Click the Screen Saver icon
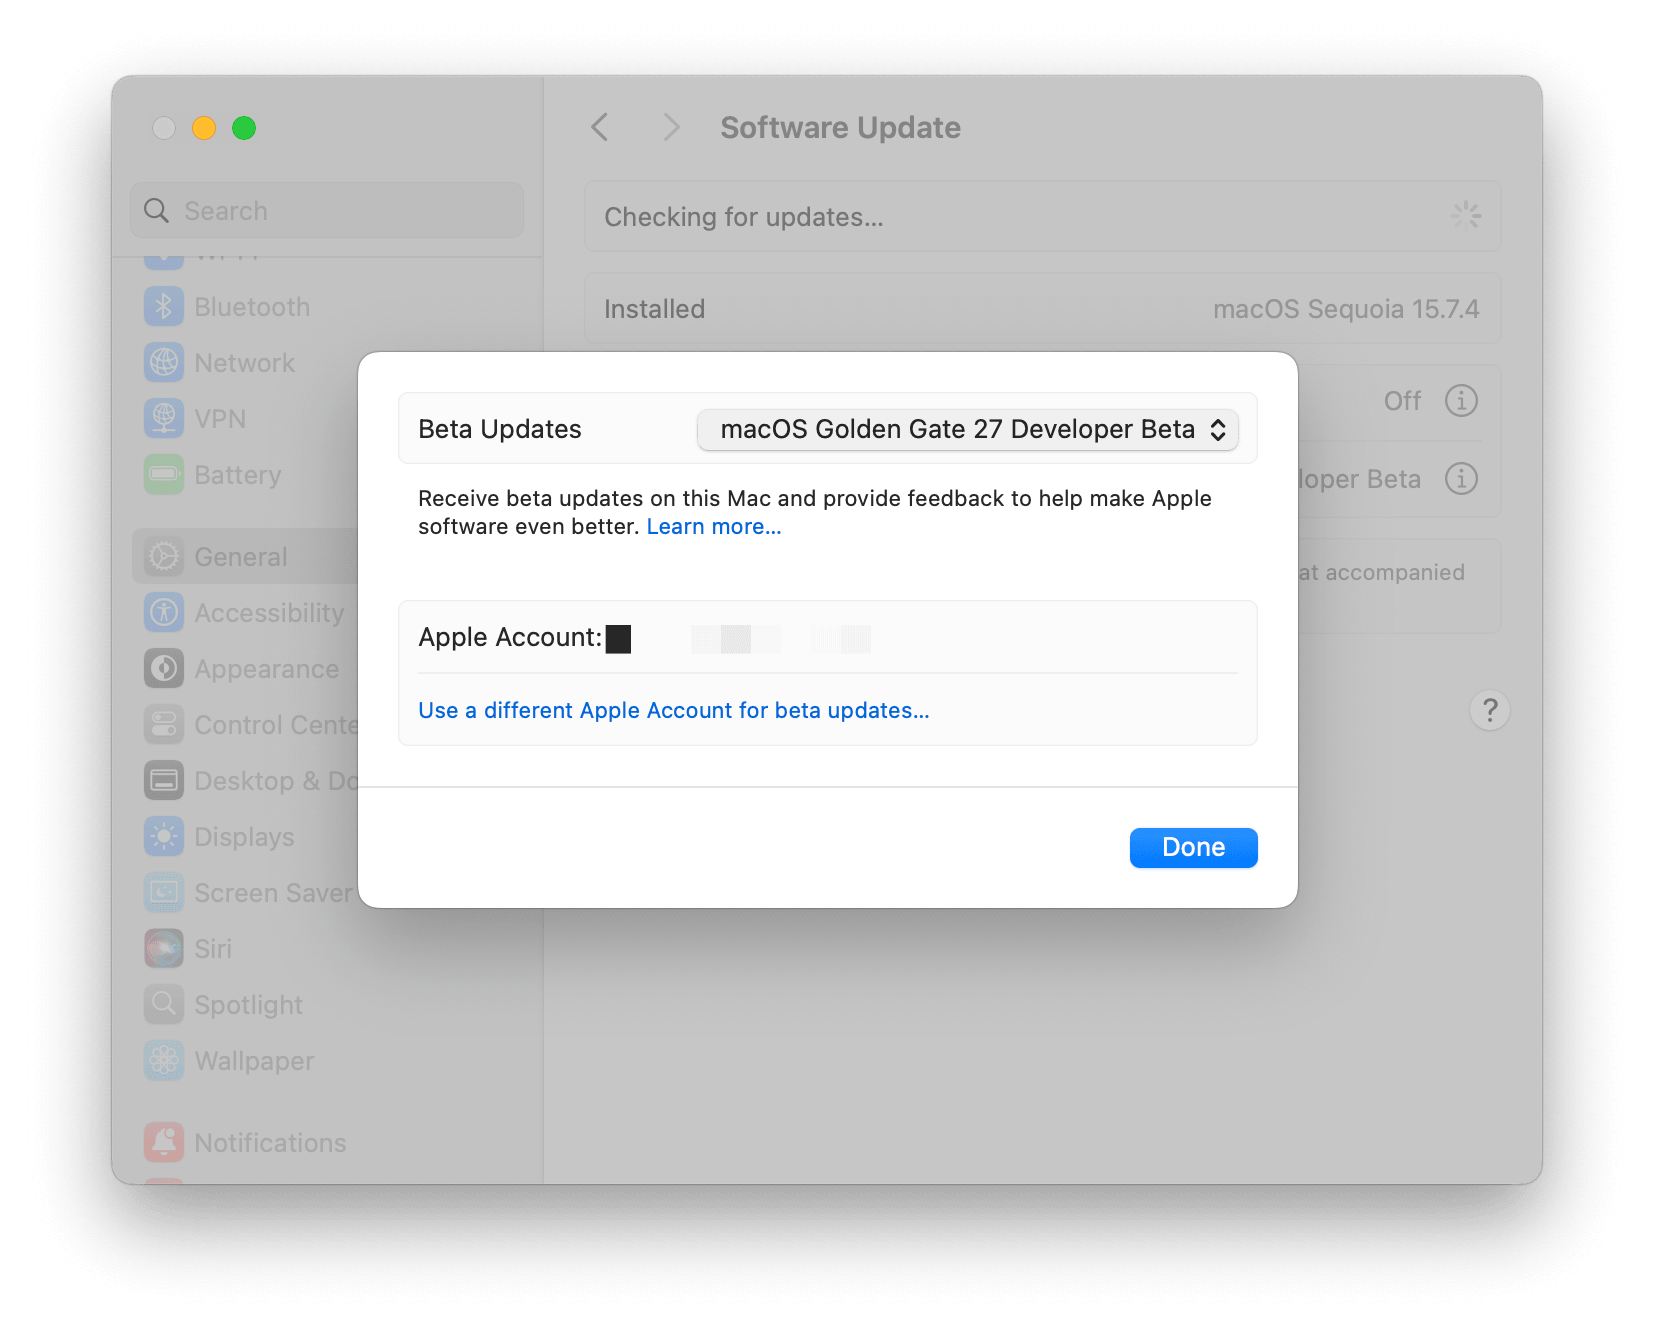 pyautogui.click(x=164, y=892)
